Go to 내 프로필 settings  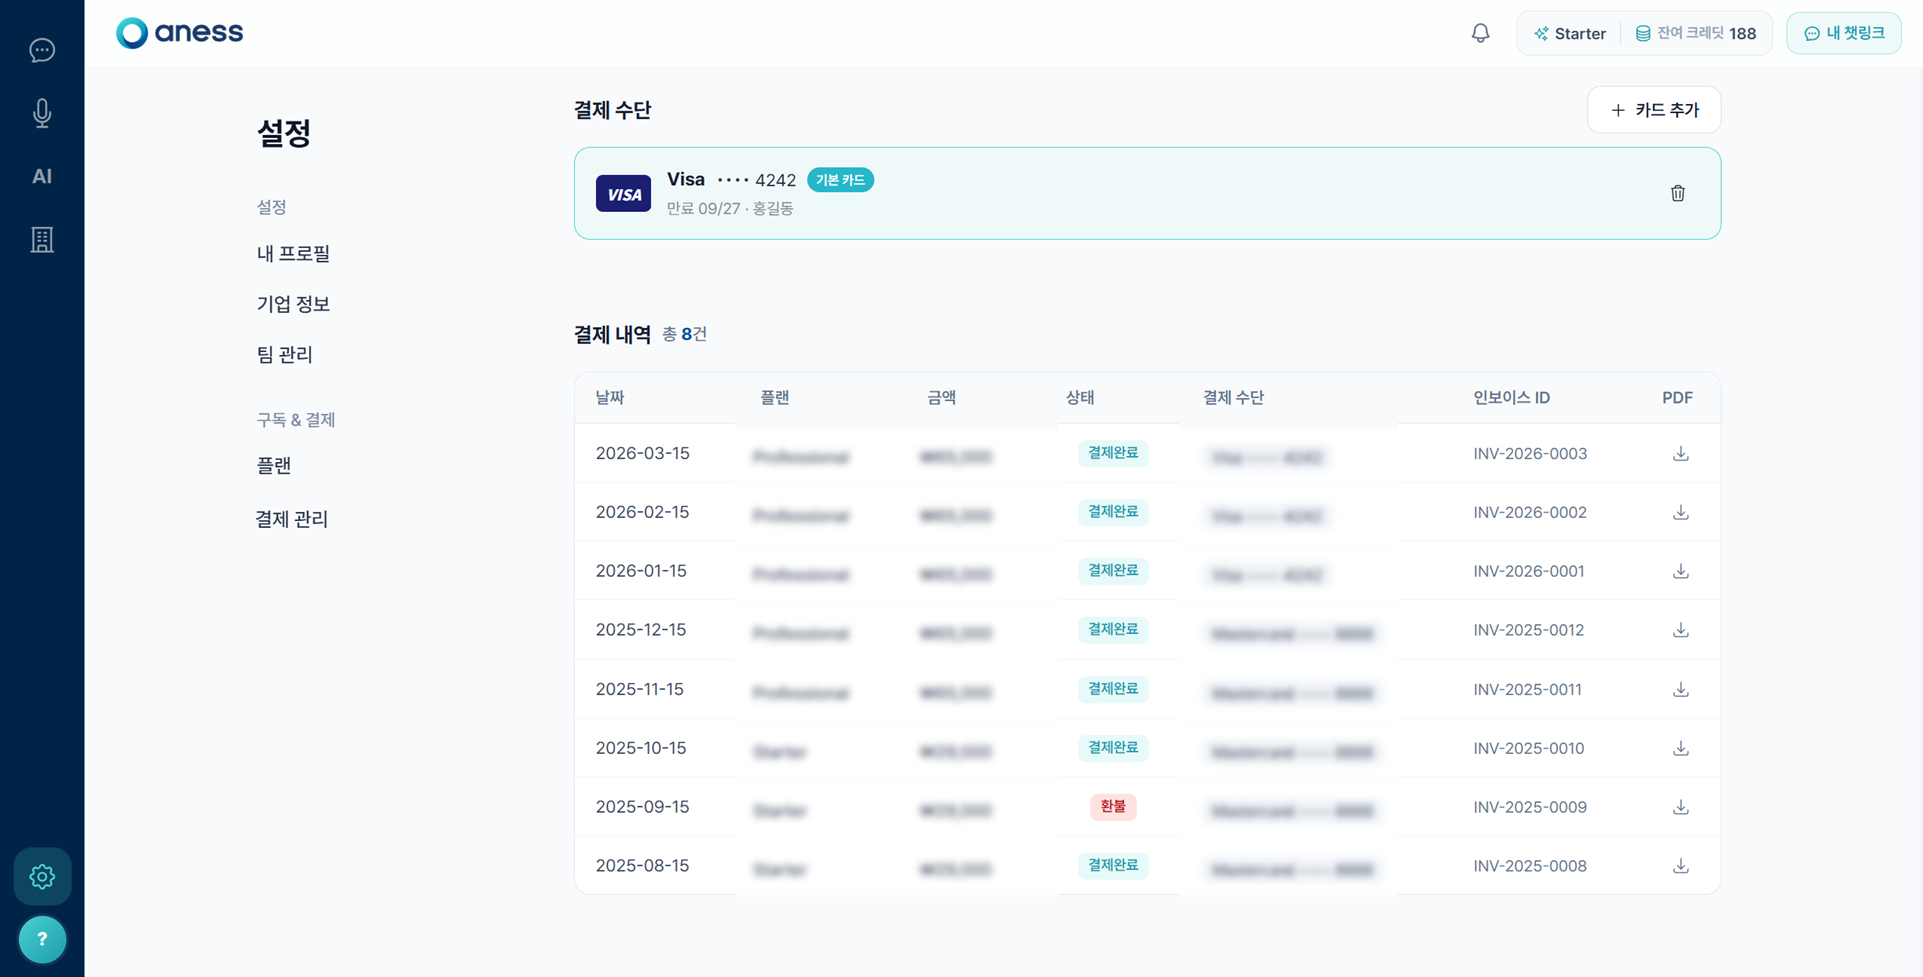point(293,254)
